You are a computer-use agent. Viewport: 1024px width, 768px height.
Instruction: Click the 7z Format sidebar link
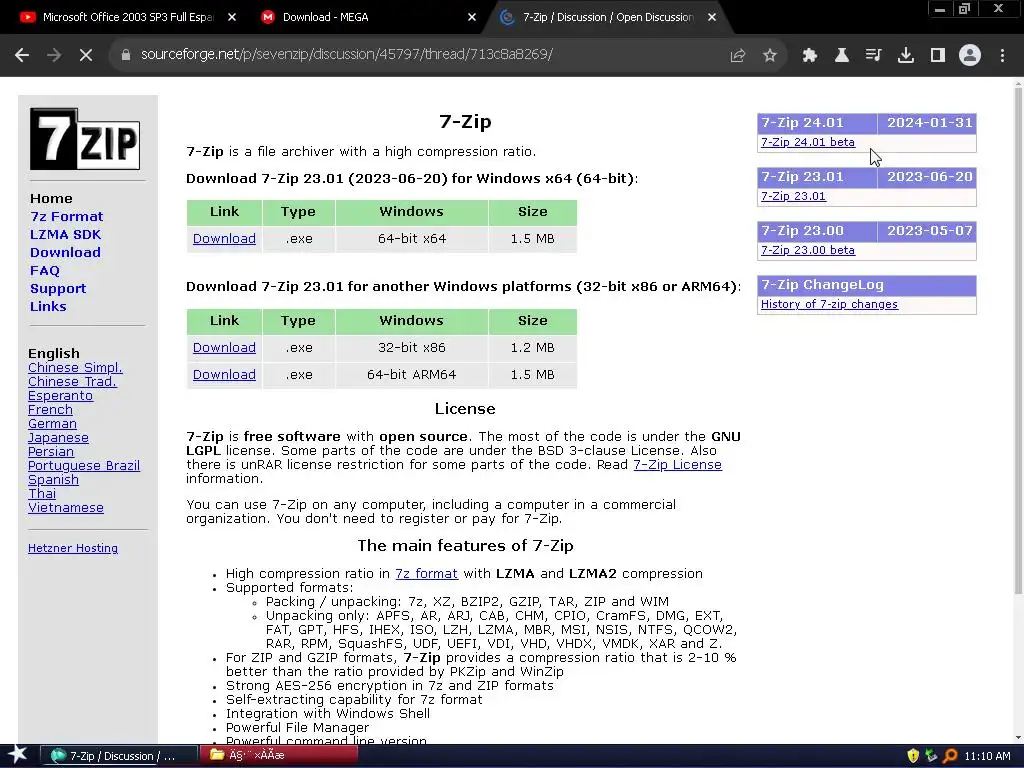point(67,217)
